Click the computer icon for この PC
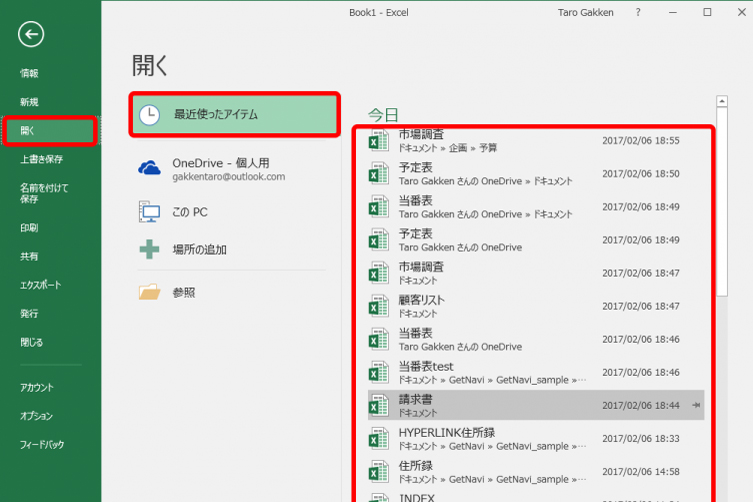753x502 pixels. pyautogui.click(x=149, y=212)
